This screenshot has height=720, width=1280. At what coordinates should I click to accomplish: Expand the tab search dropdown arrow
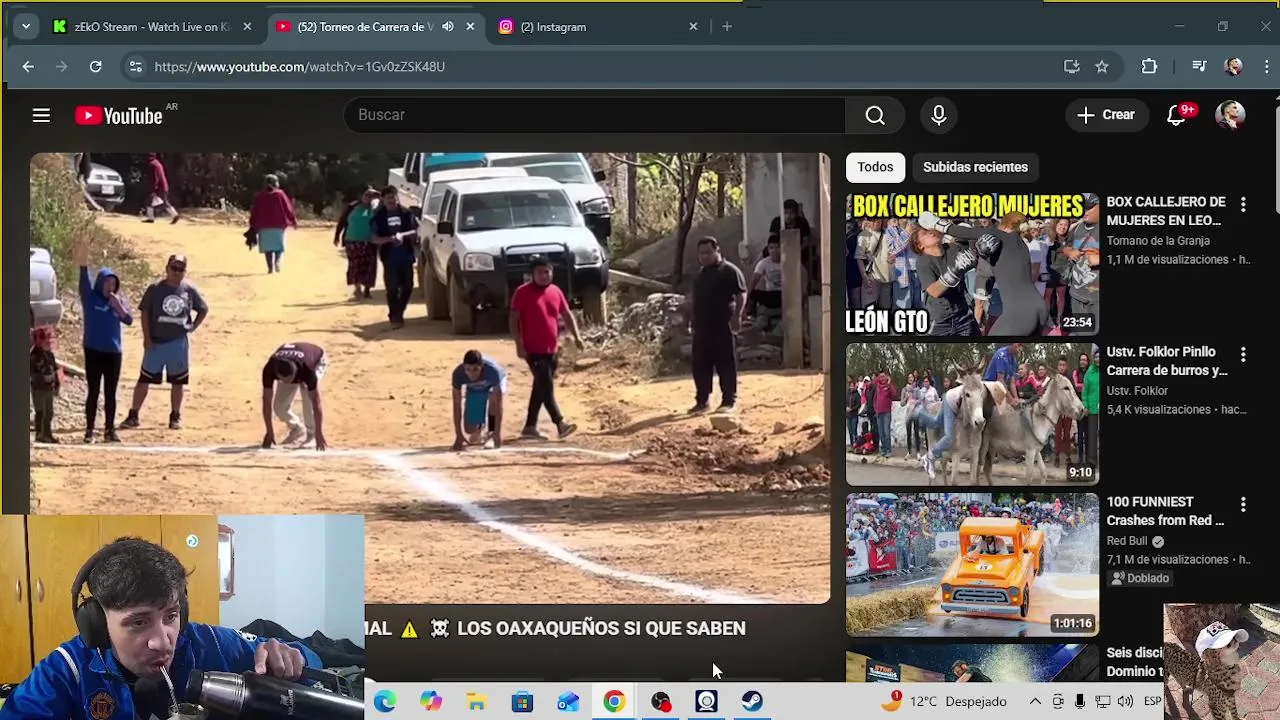tap(26, 27)
